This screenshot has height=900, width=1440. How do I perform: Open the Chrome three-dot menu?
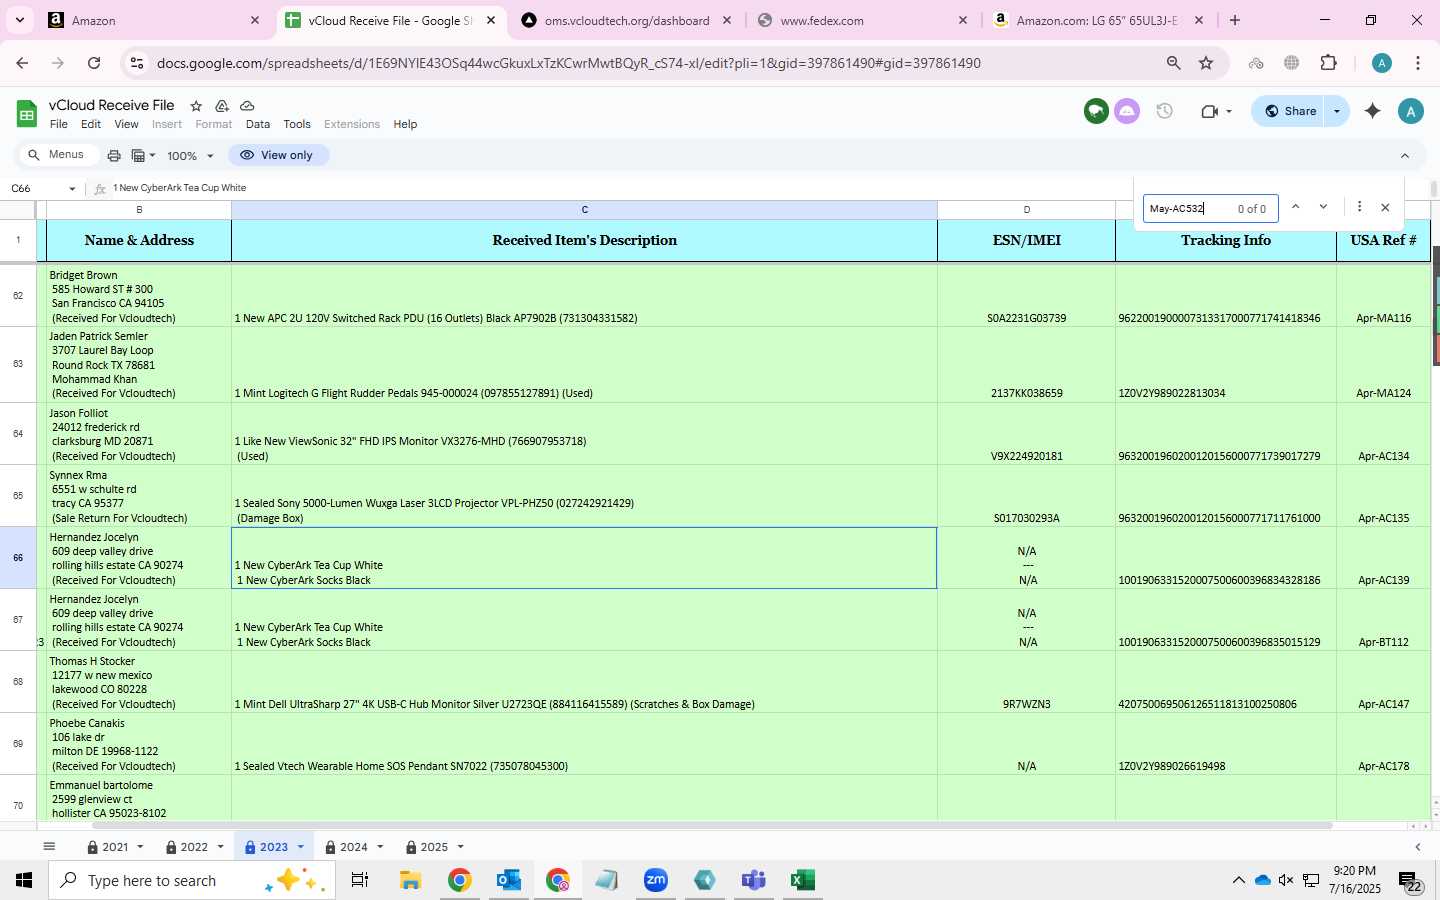pyautogui.click(x=1418, y=63)
